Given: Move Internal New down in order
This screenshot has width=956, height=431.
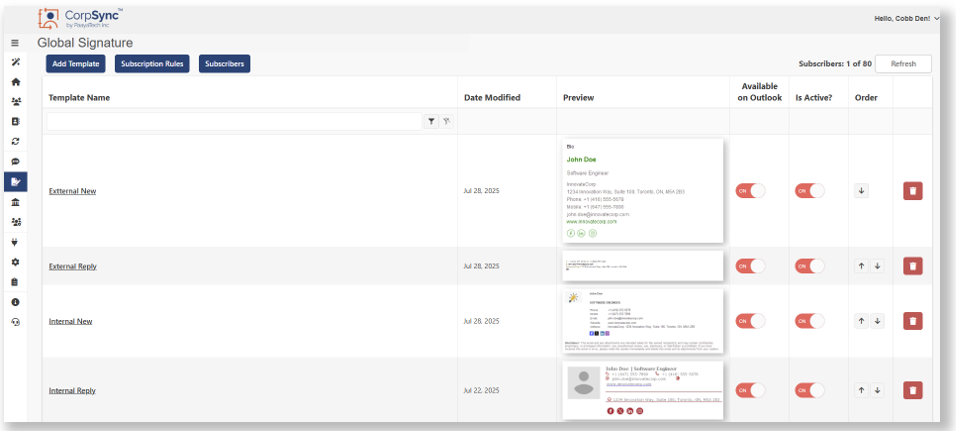Looking at the screenshot, I should pyautogui.click(x=877, y=321).
